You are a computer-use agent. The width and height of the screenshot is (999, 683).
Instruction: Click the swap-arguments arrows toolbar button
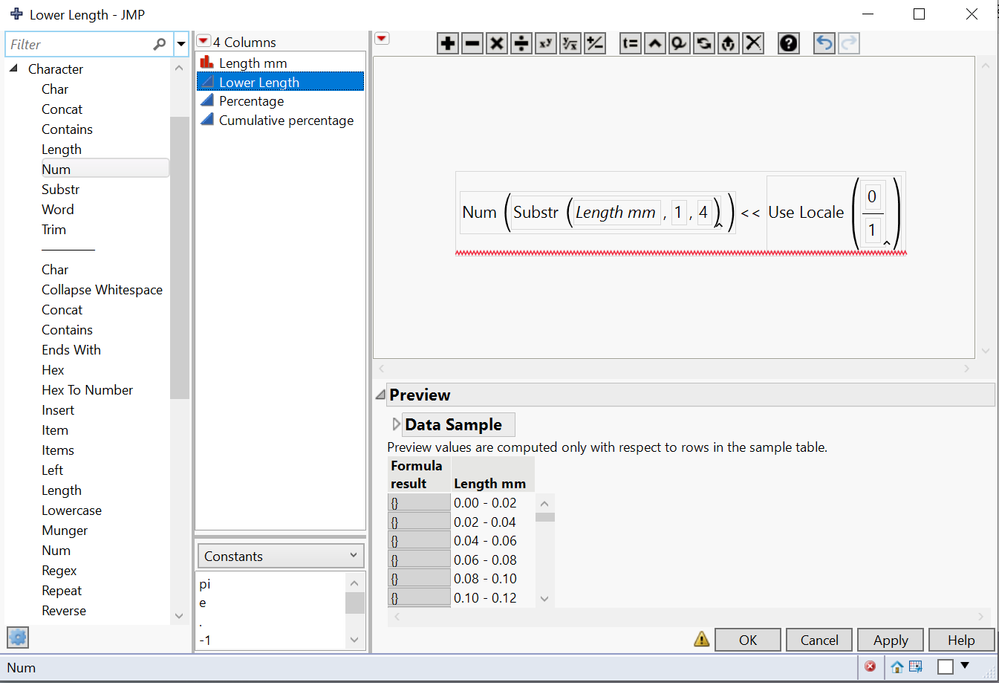point(704,43)
